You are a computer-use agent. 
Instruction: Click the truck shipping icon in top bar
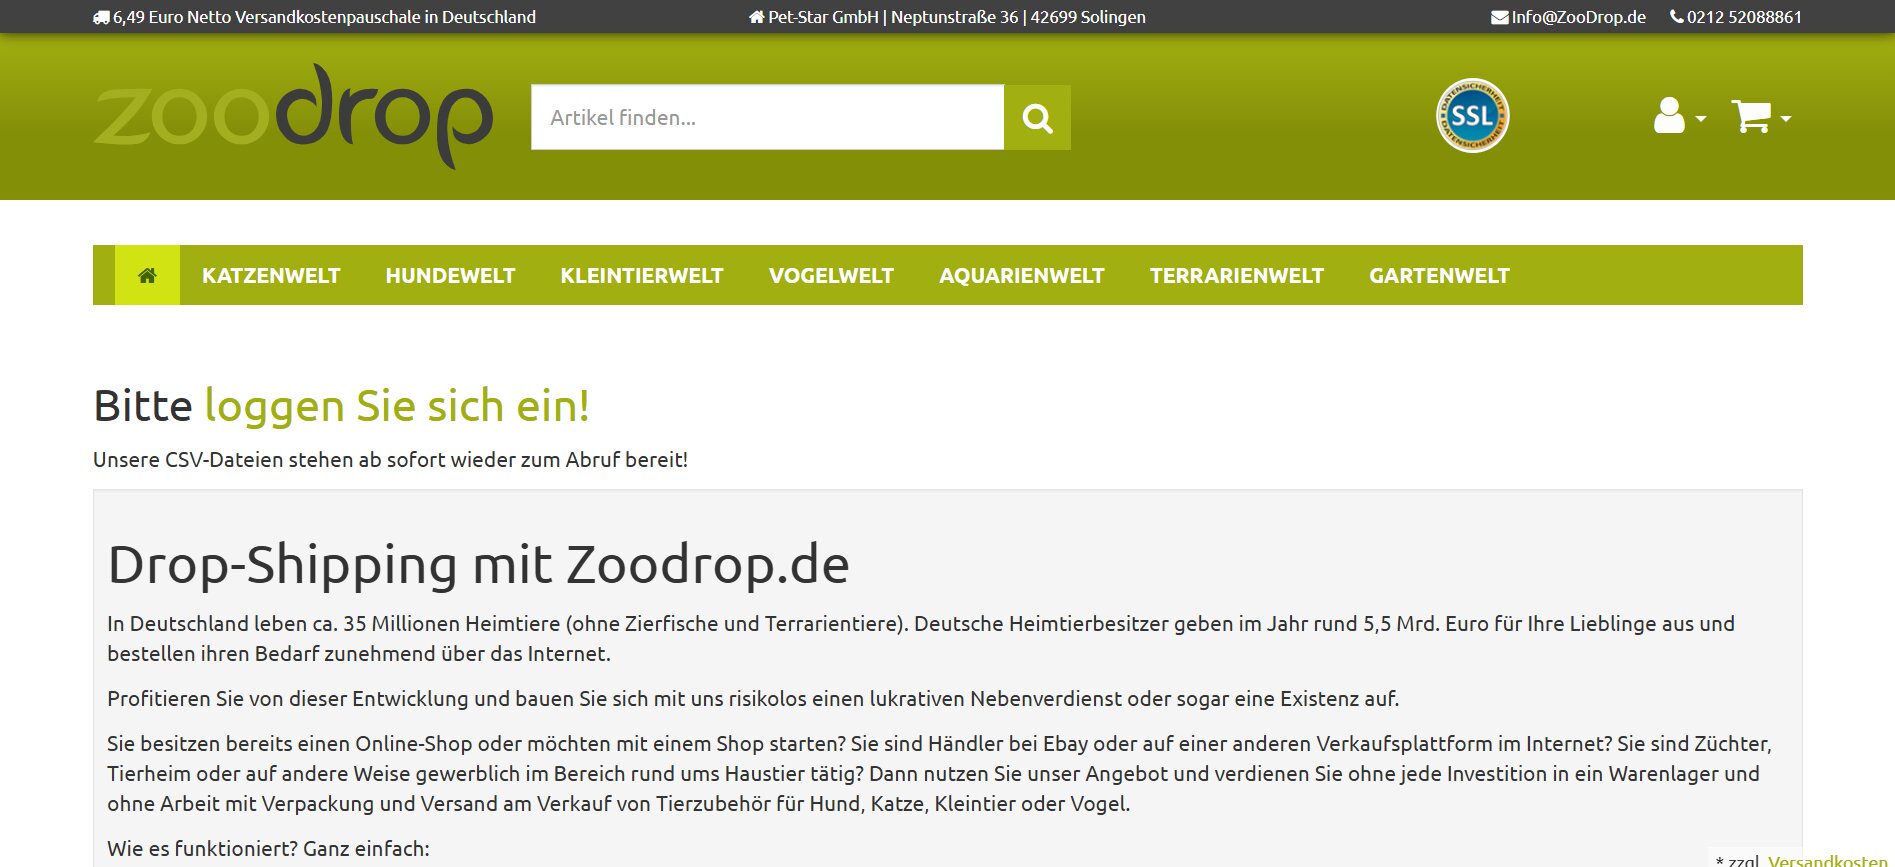[101, 17]
